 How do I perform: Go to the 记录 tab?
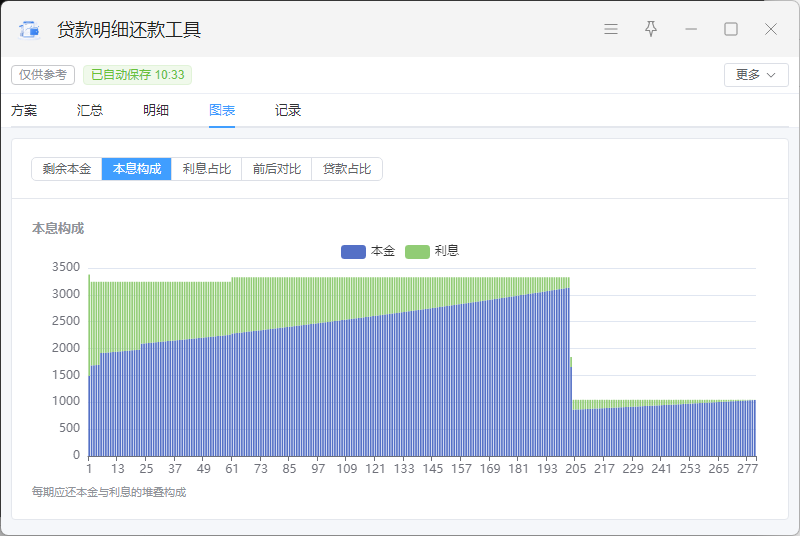click(x=288, y=110)
